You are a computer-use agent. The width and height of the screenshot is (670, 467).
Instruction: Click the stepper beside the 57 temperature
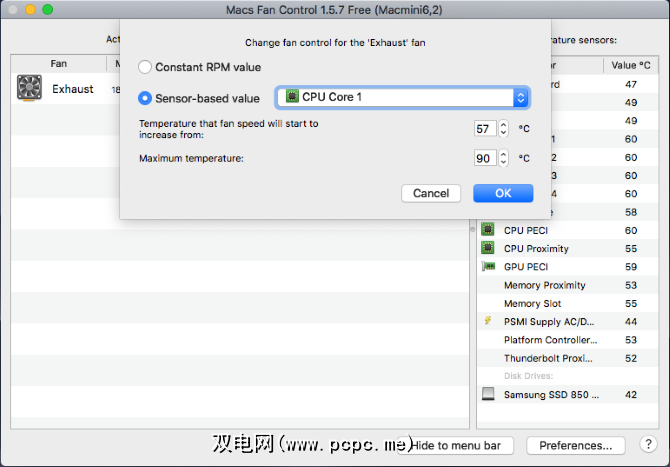tap(503, 129)
